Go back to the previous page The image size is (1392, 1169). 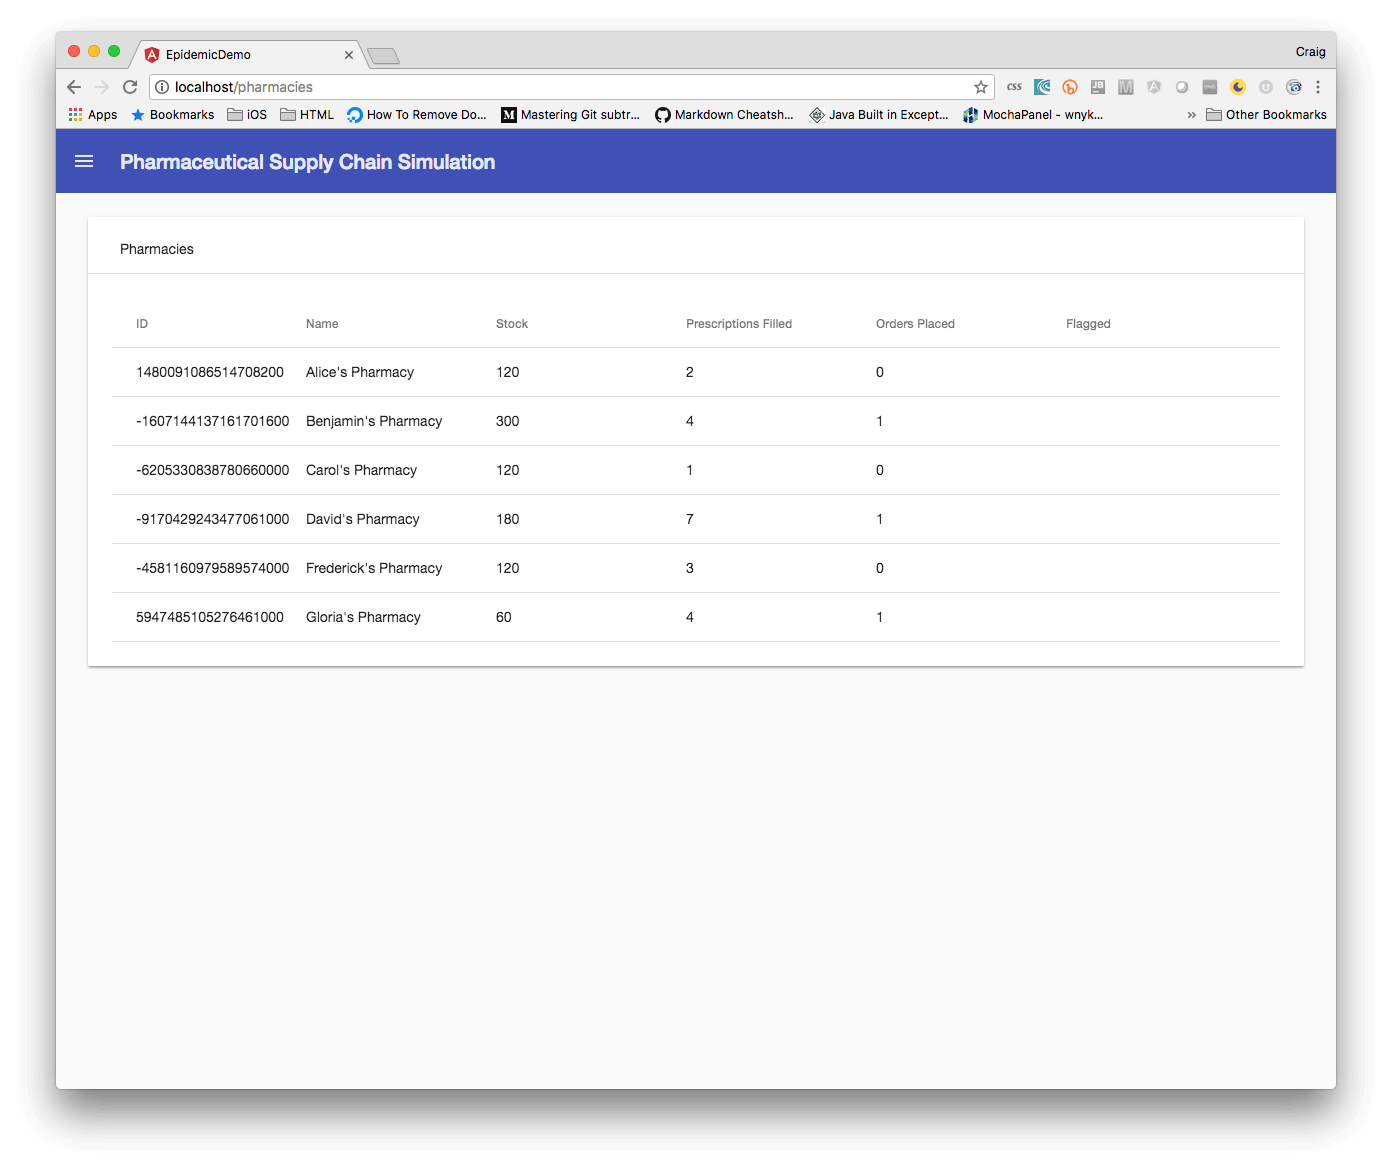pos(74,87)
